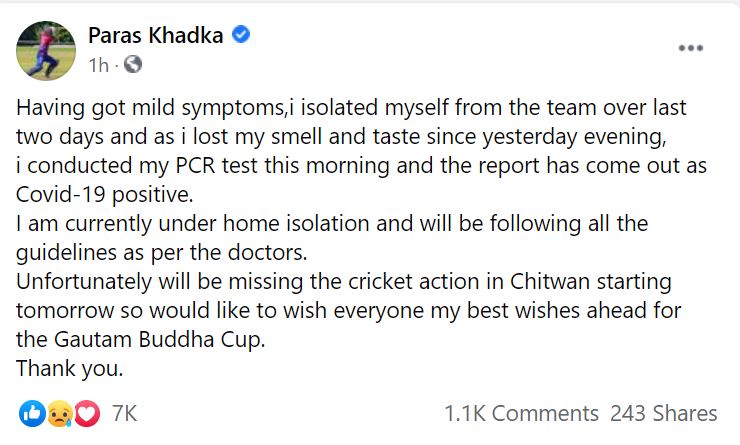Viewport: 740px width, 445px height.
Task: Open the post options three-dot menu
Action: pos(692,49)
